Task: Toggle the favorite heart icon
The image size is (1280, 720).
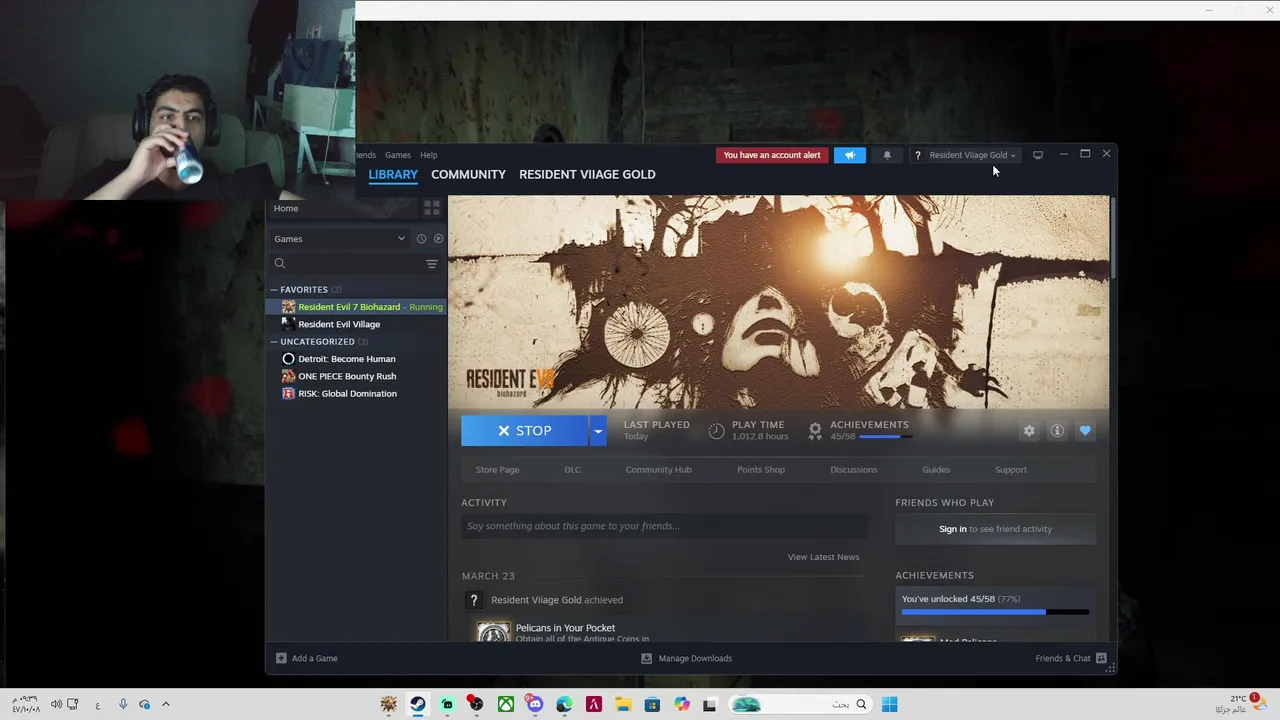Action: (1085, 431)
